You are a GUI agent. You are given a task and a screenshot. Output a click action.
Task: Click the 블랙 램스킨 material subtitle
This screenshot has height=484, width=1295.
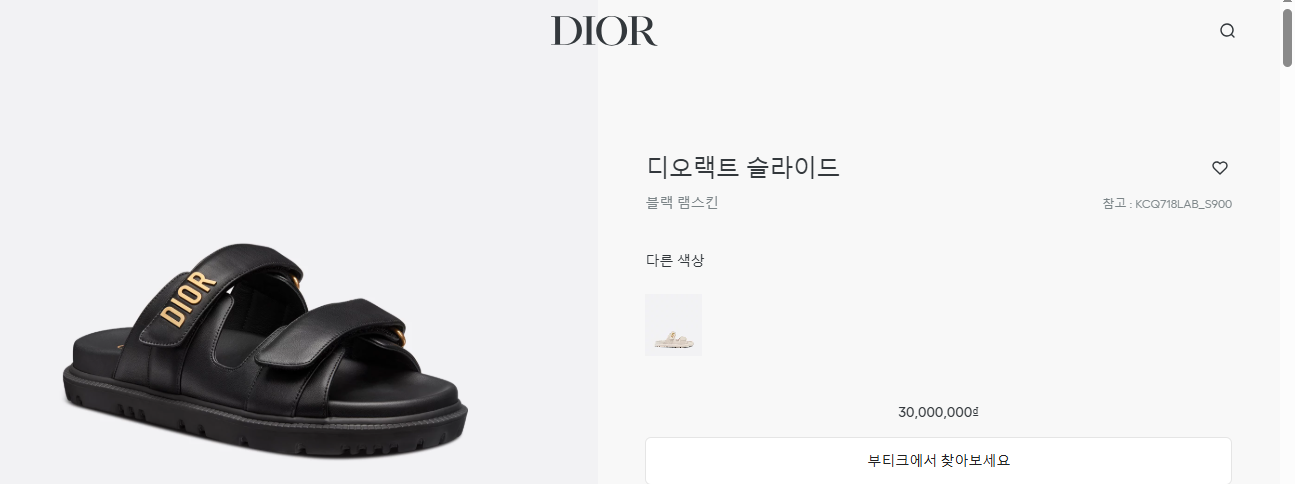(682, 203)
